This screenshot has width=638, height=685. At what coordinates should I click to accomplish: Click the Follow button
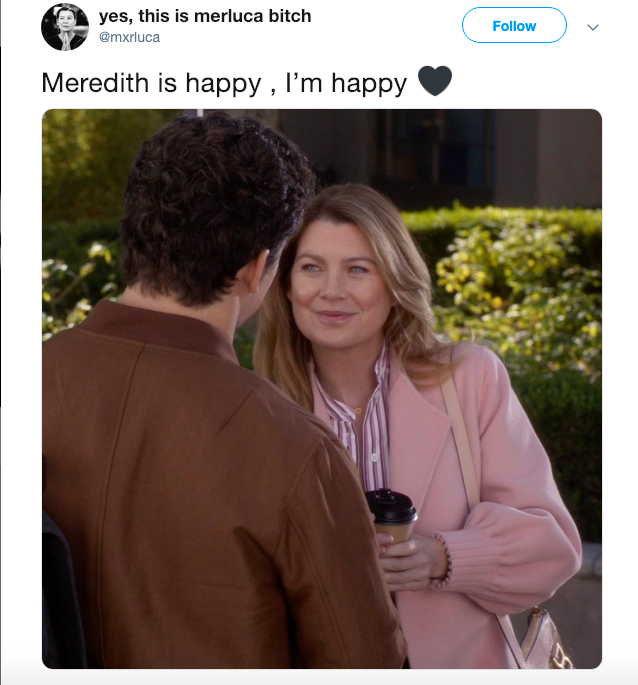[514, 25]
